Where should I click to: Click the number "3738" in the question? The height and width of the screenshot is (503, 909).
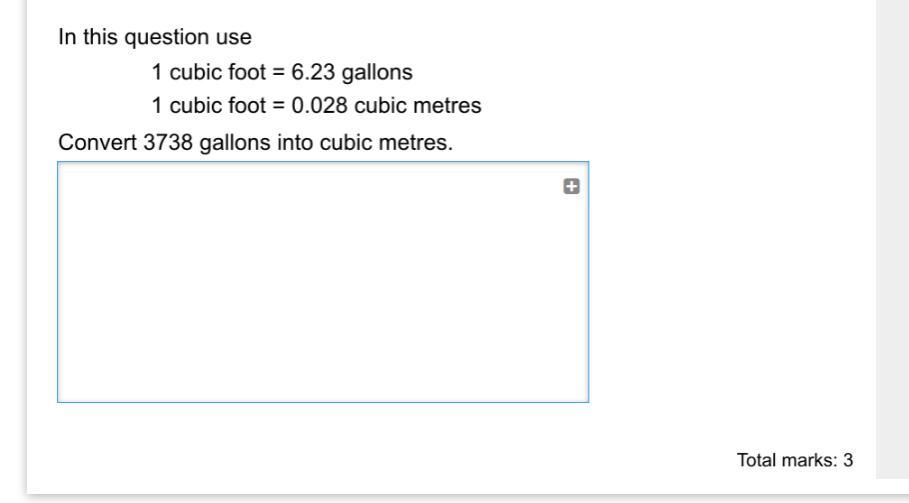pos(165,143)
